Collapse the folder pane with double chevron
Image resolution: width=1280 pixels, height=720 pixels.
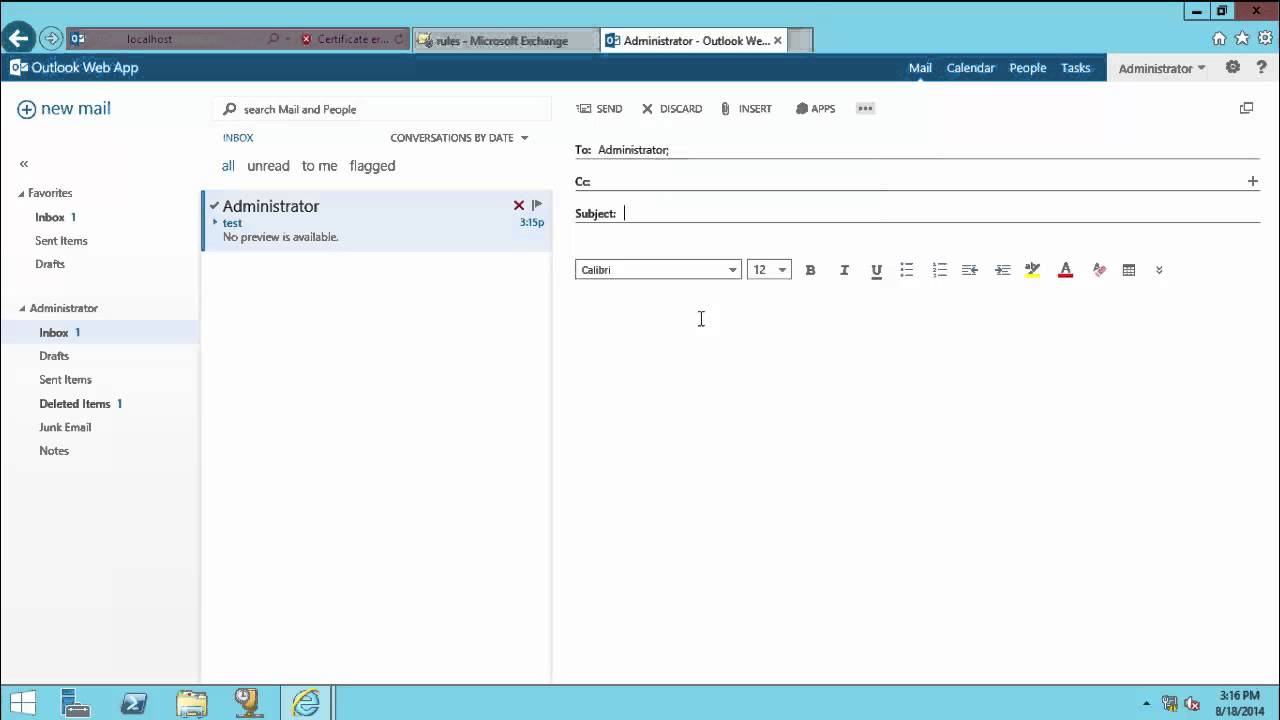click(x=24, y=163)
